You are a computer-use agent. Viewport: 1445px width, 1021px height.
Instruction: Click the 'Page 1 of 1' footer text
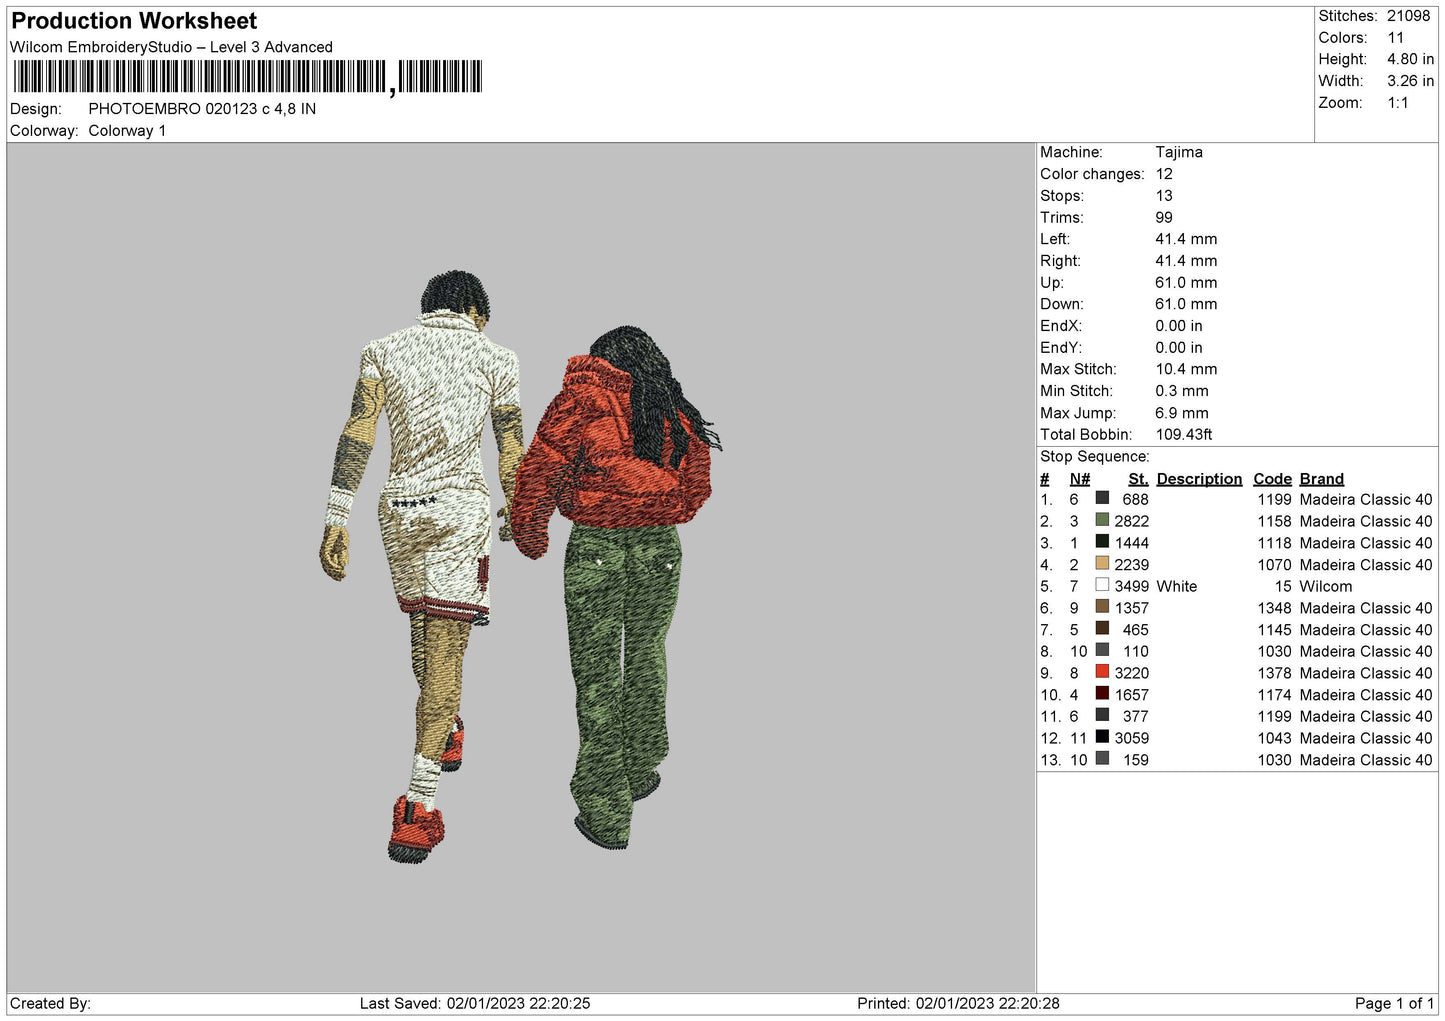(1394, 1003)
